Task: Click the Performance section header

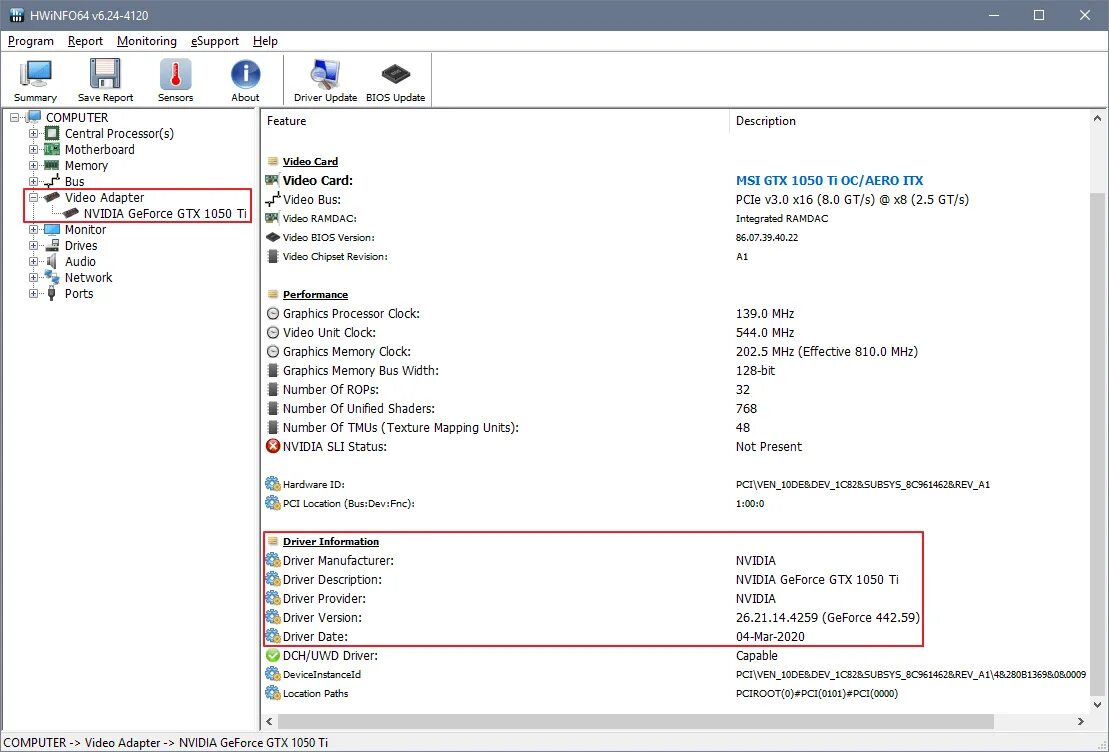Action: [315, 294]
